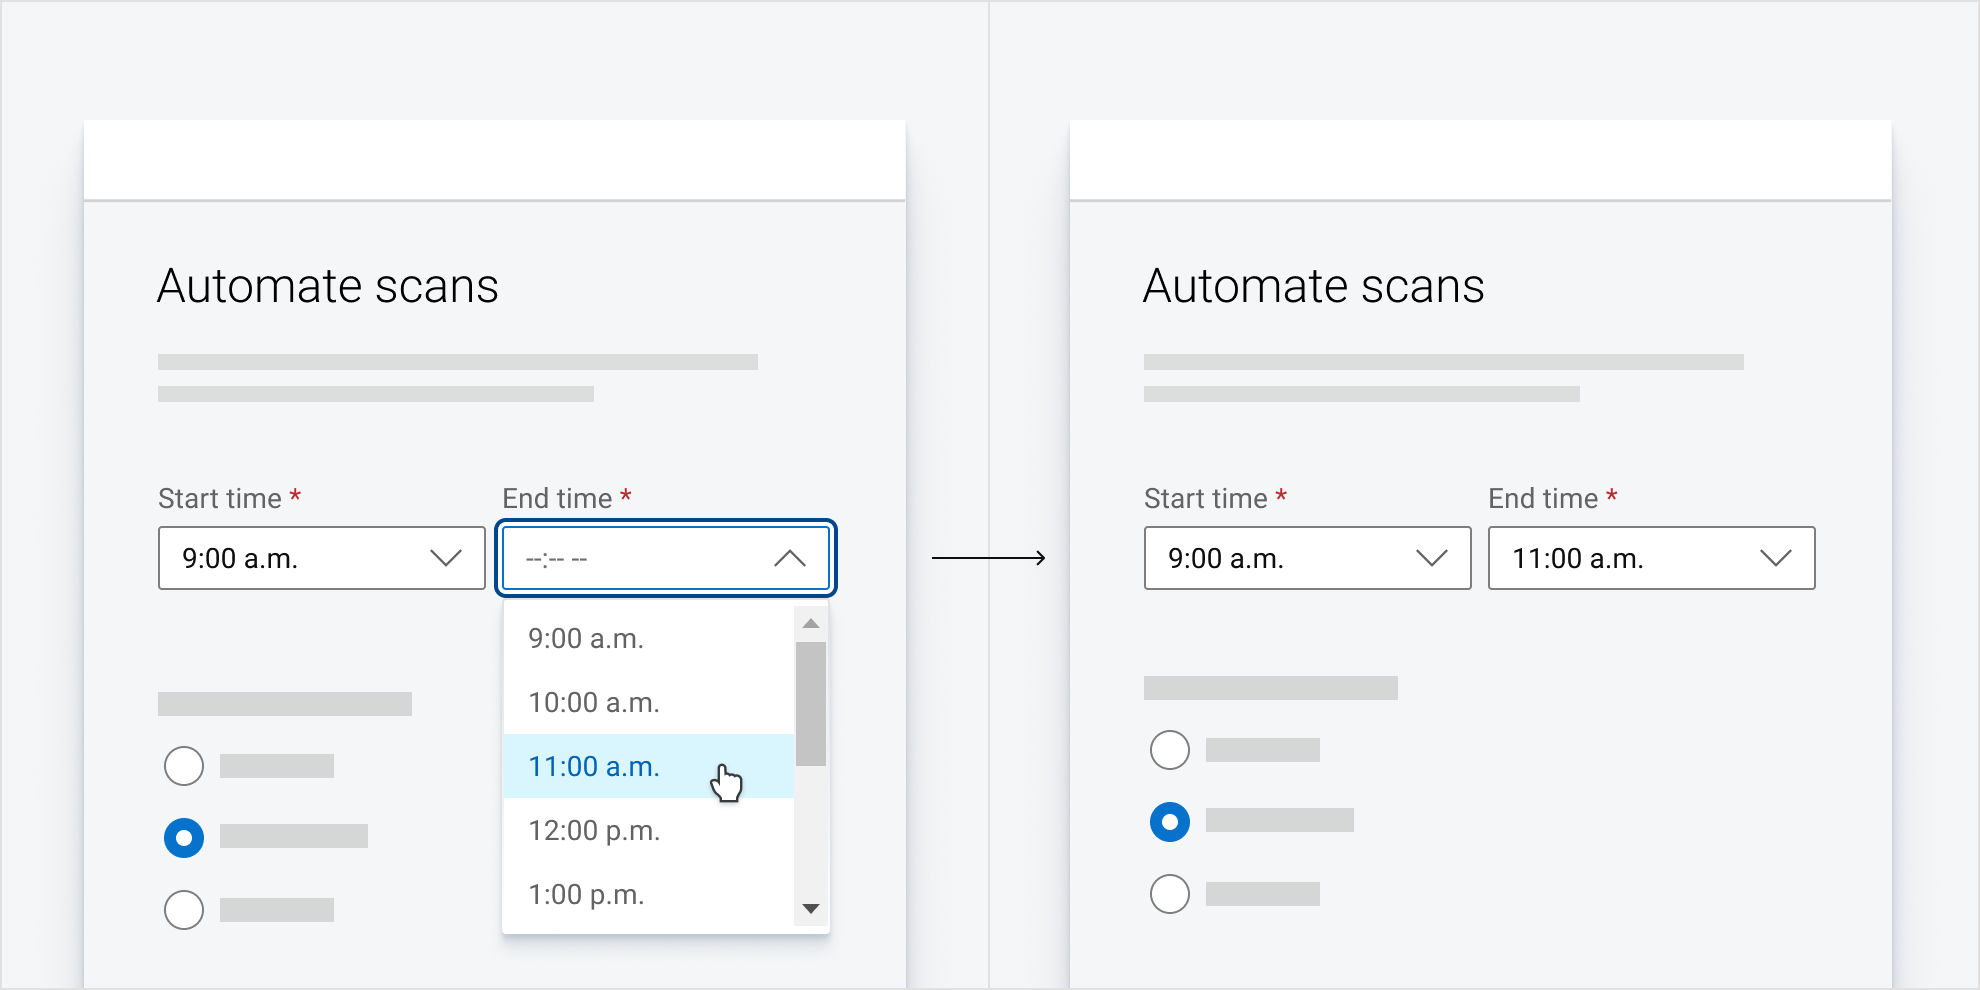The image size is (1980, 990).
Task: Pick 12:00 p.m. in the dropdown list
Action: (x=594, y=831)
